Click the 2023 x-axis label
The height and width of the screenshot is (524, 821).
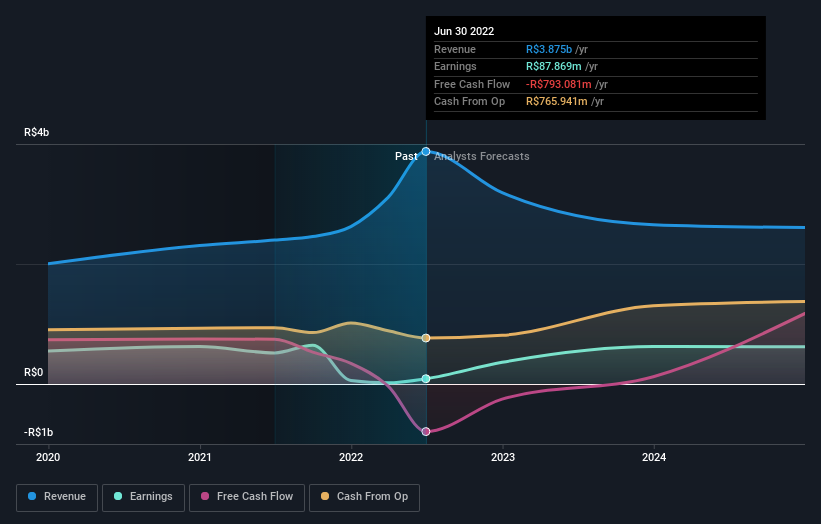coord(503,457)
